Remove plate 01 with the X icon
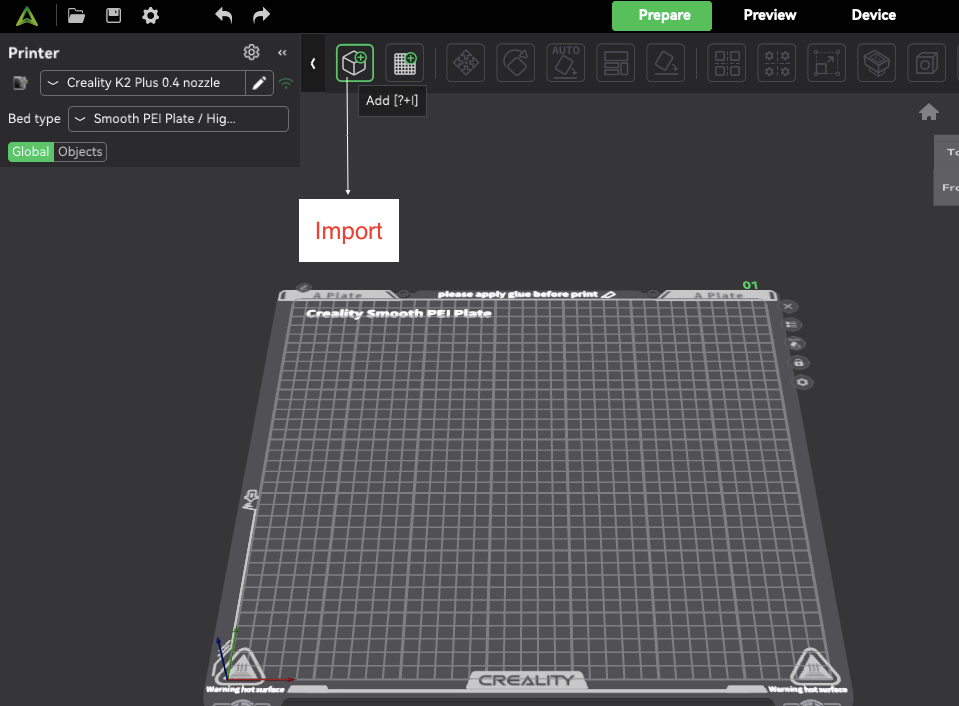 coord(788,307)
